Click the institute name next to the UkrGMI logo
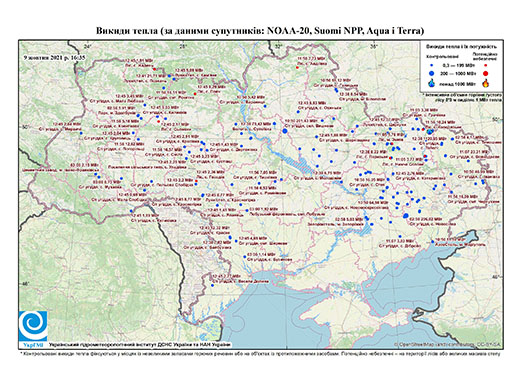The width and height of the screenshot is (520, 368). [x=140, y=345]
